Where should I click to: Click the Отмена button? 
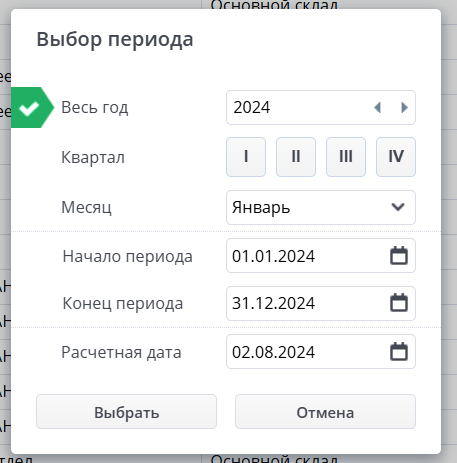pyautogui.click(x=325, y=412)
